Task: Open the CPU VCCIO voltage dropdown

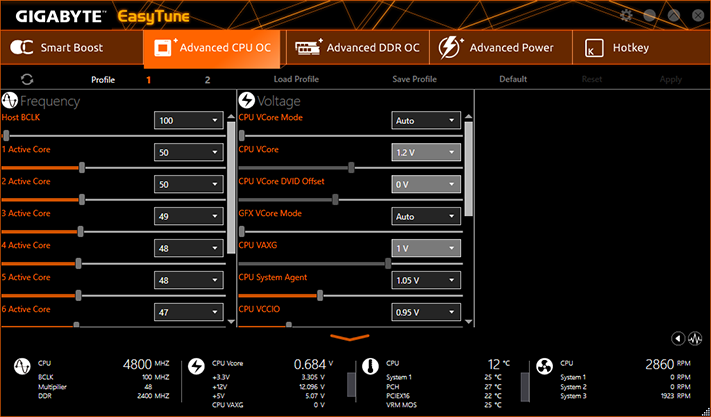Action: 426,312
